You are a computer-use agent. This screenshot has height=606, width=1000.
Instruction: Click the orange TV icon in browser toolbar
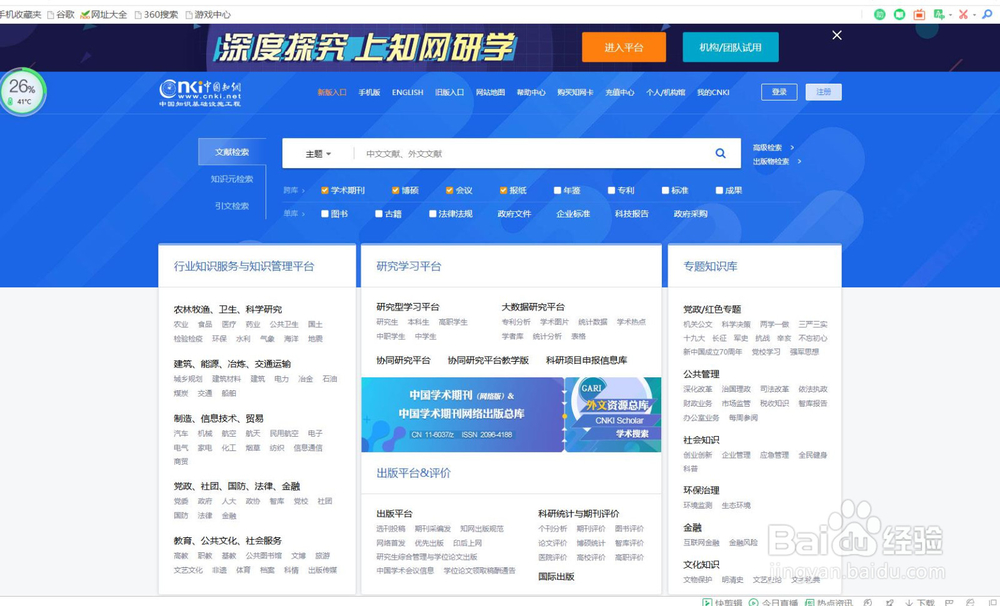(919, 14)
